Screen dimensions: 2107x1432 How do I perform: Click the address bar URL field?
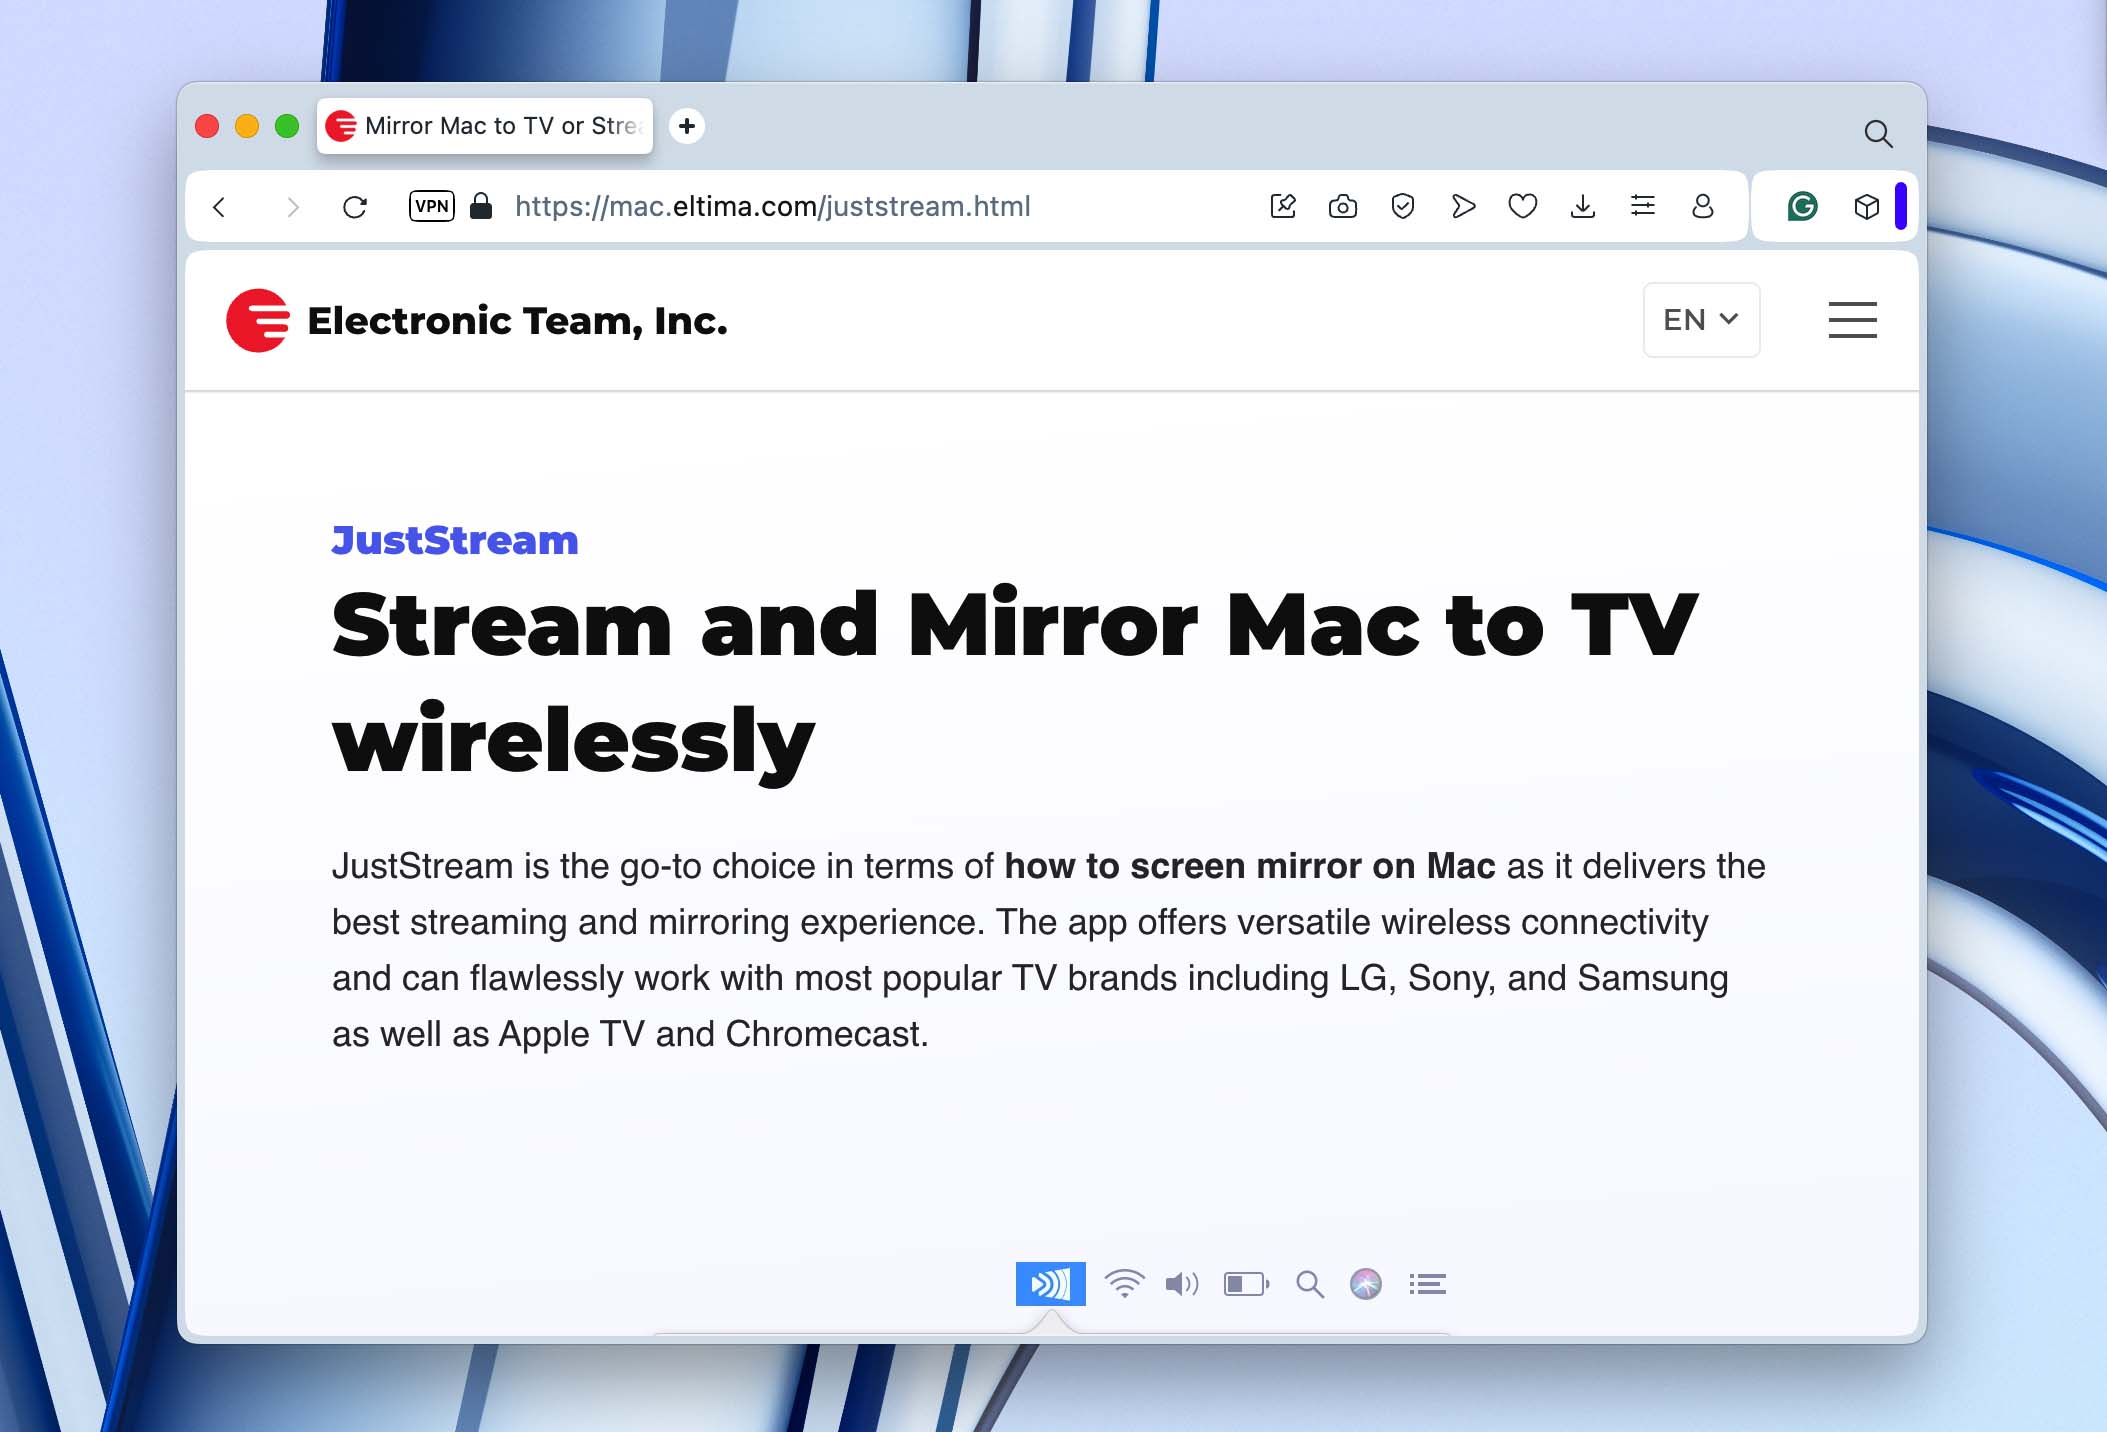tap(772, 207)
